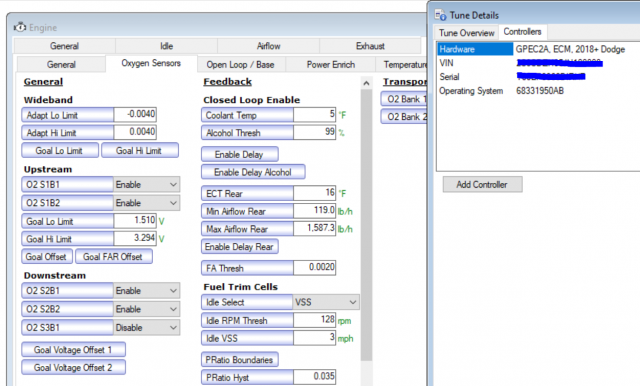This screenshot has width=640, height=386.
Task: Switch to the Open Loop / Base tab
Action: 240,64
